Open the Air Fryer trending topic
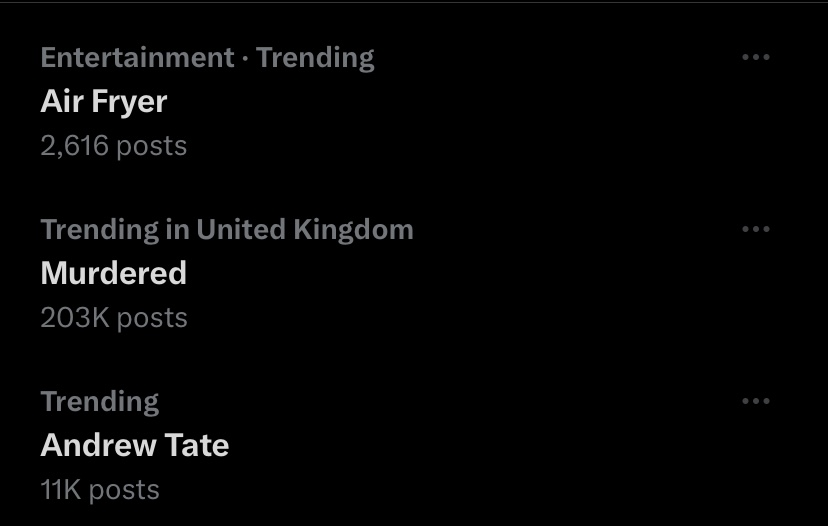 coord(104,101)
